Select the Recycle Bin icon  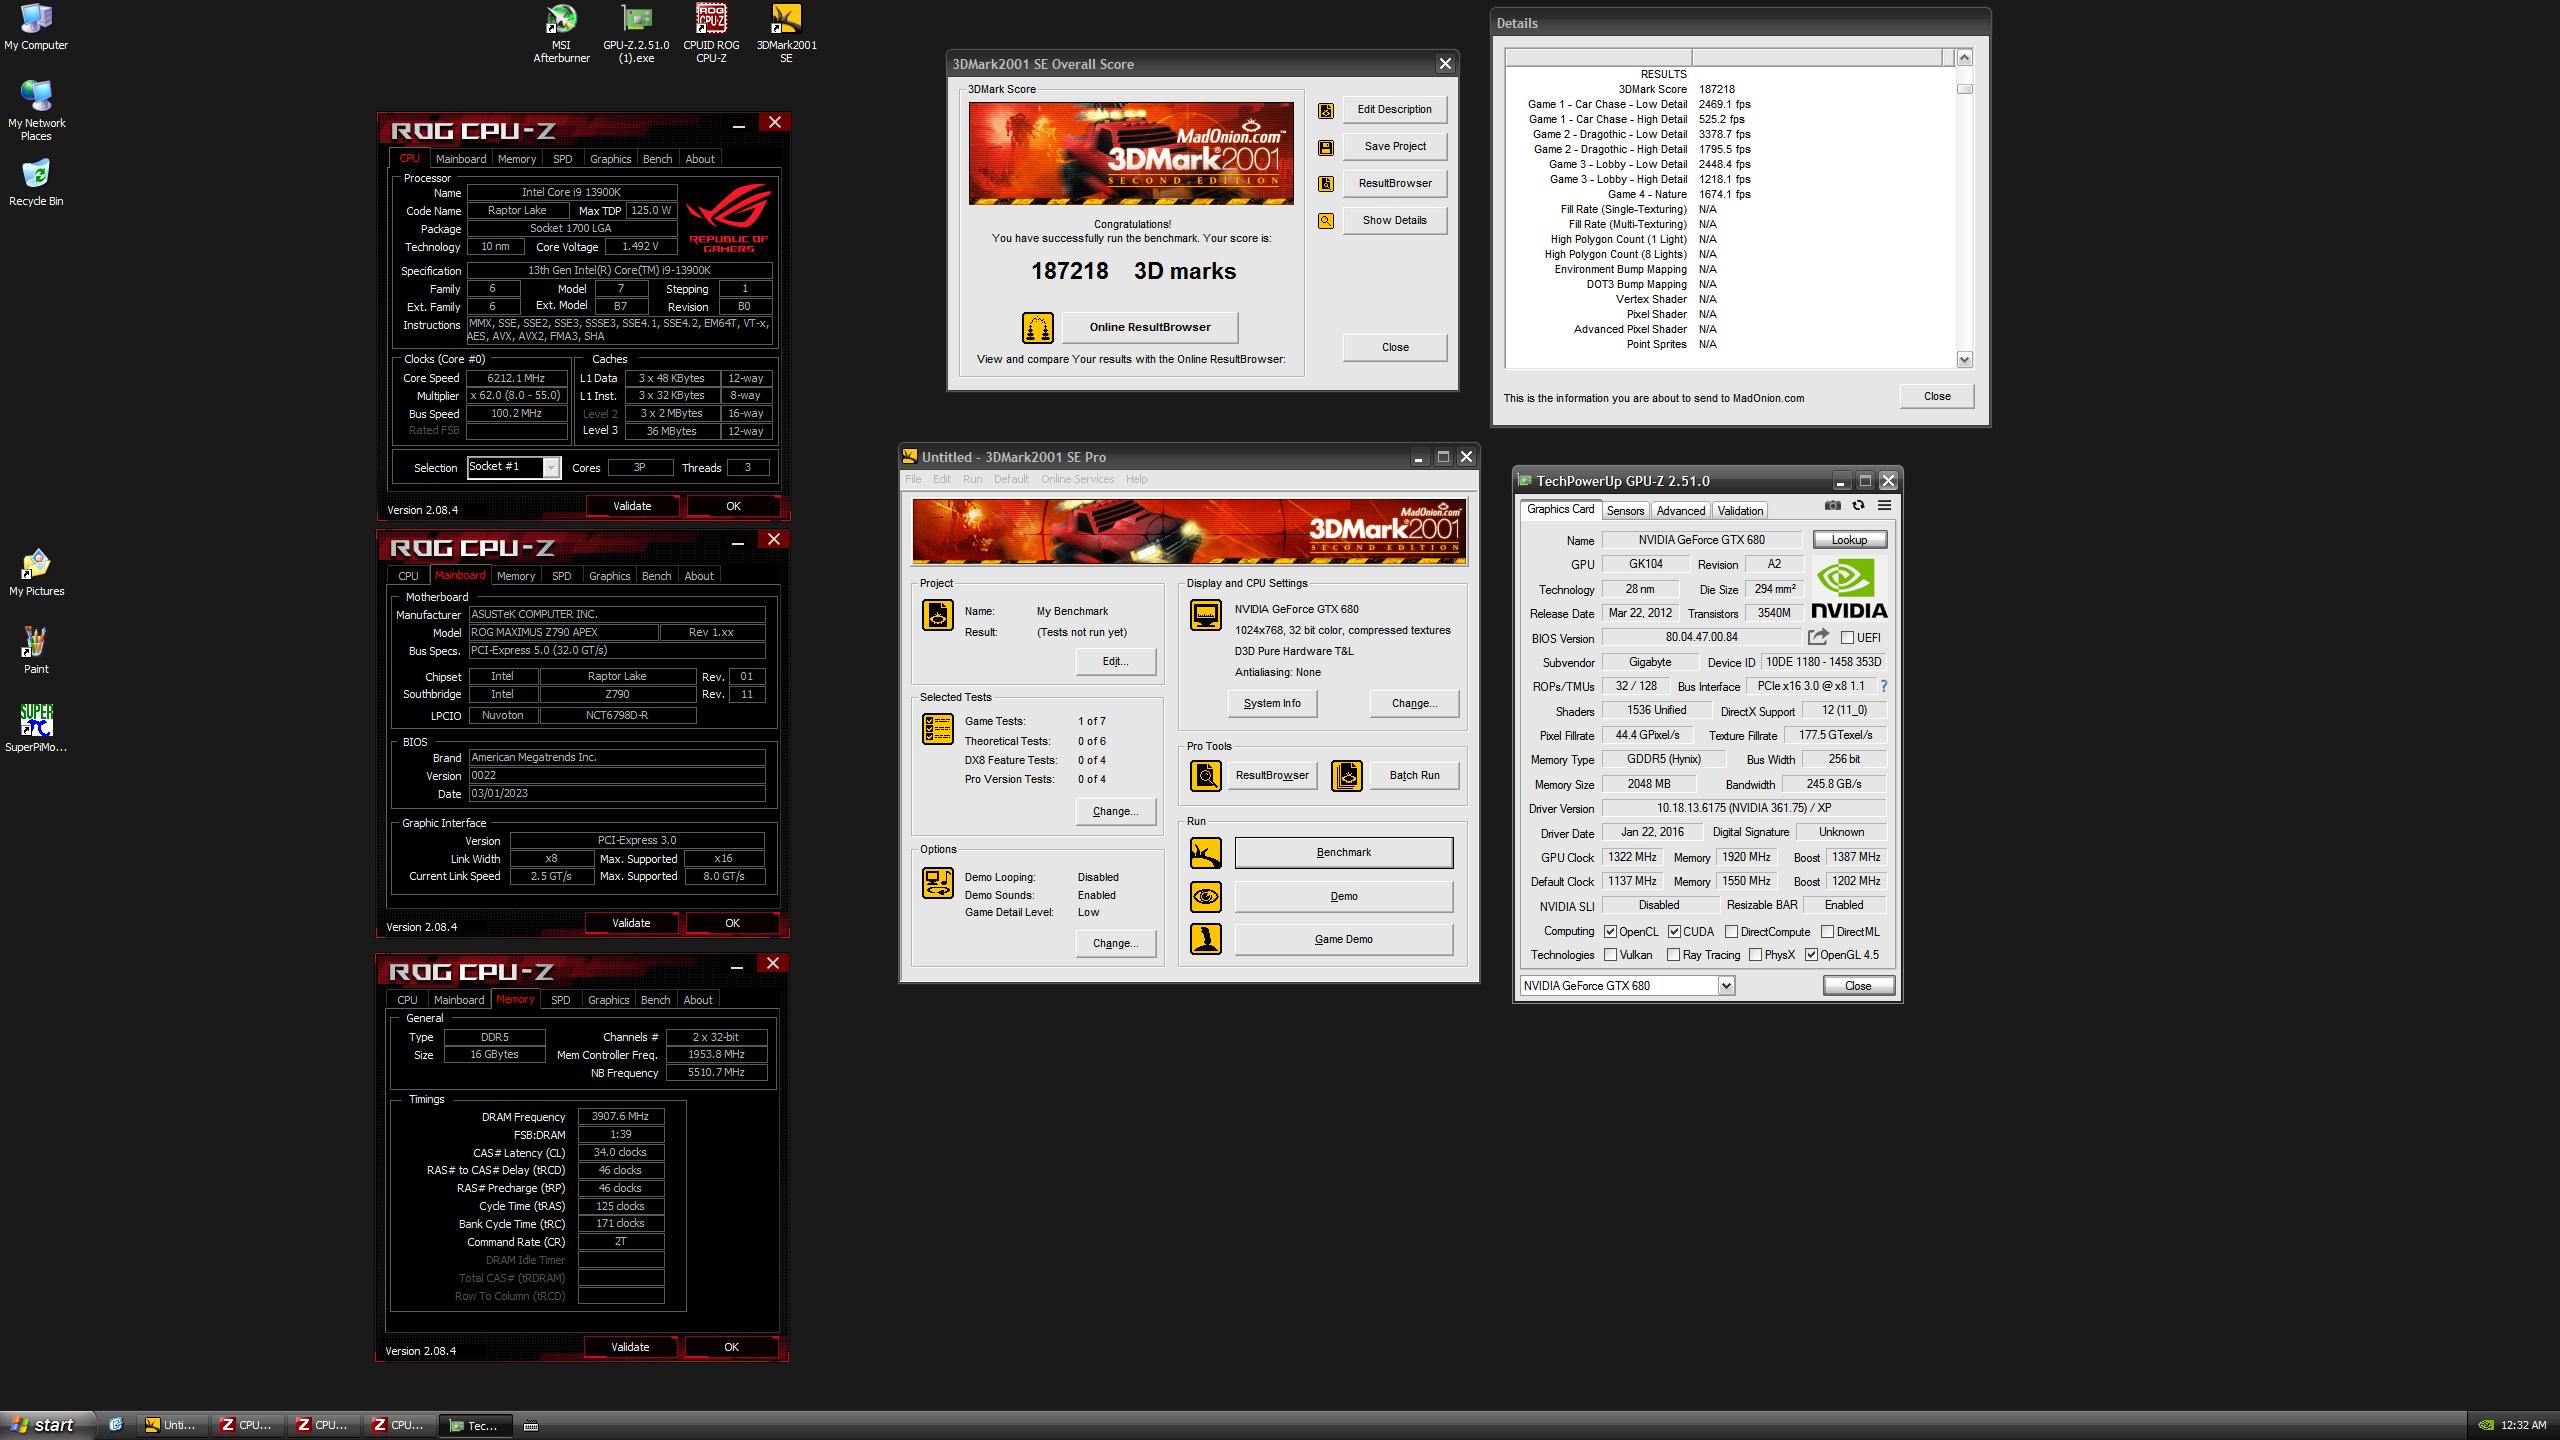[36, 182]
